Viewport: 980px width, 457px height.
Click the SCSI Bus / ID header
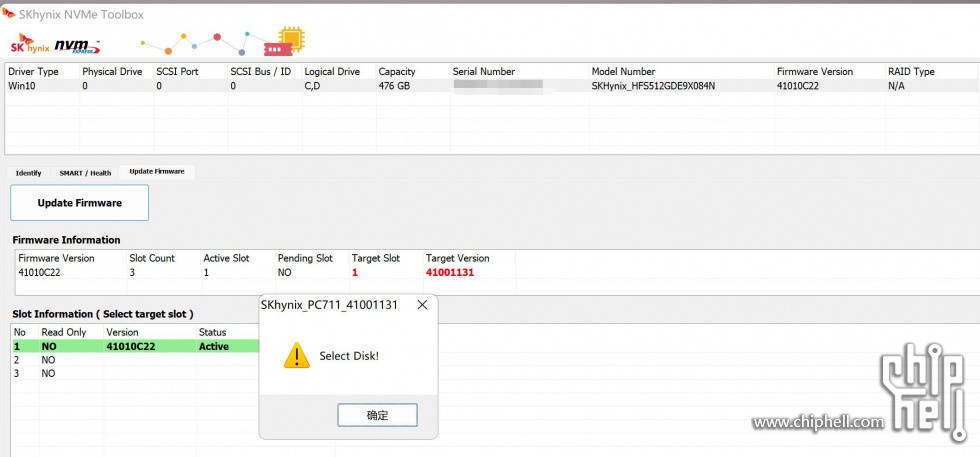coord(261,71)
